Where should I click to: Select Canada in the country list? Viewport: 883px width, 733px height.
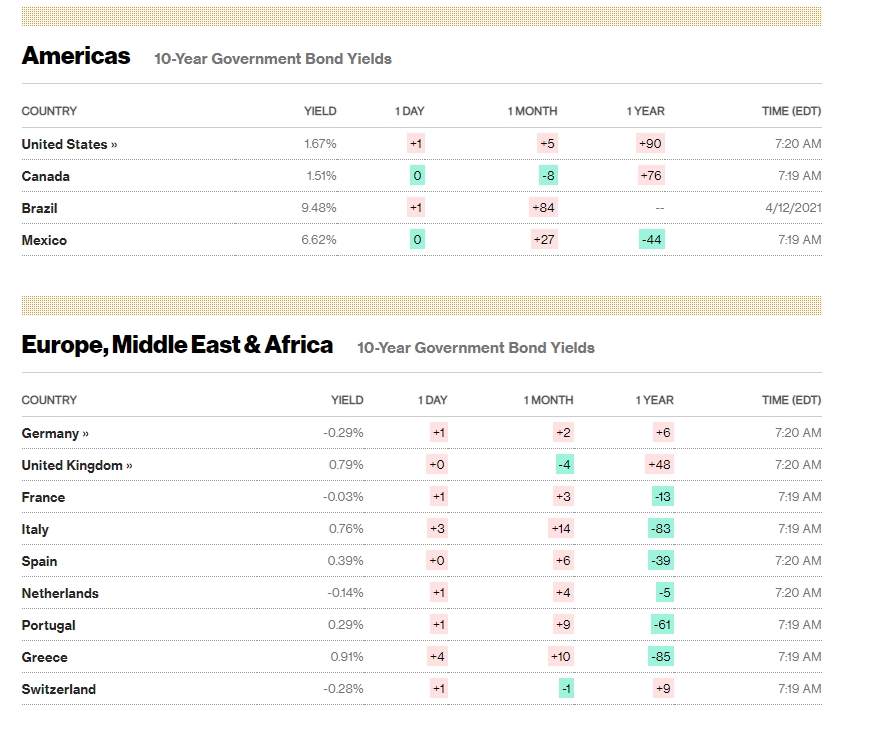click(46, 176)
